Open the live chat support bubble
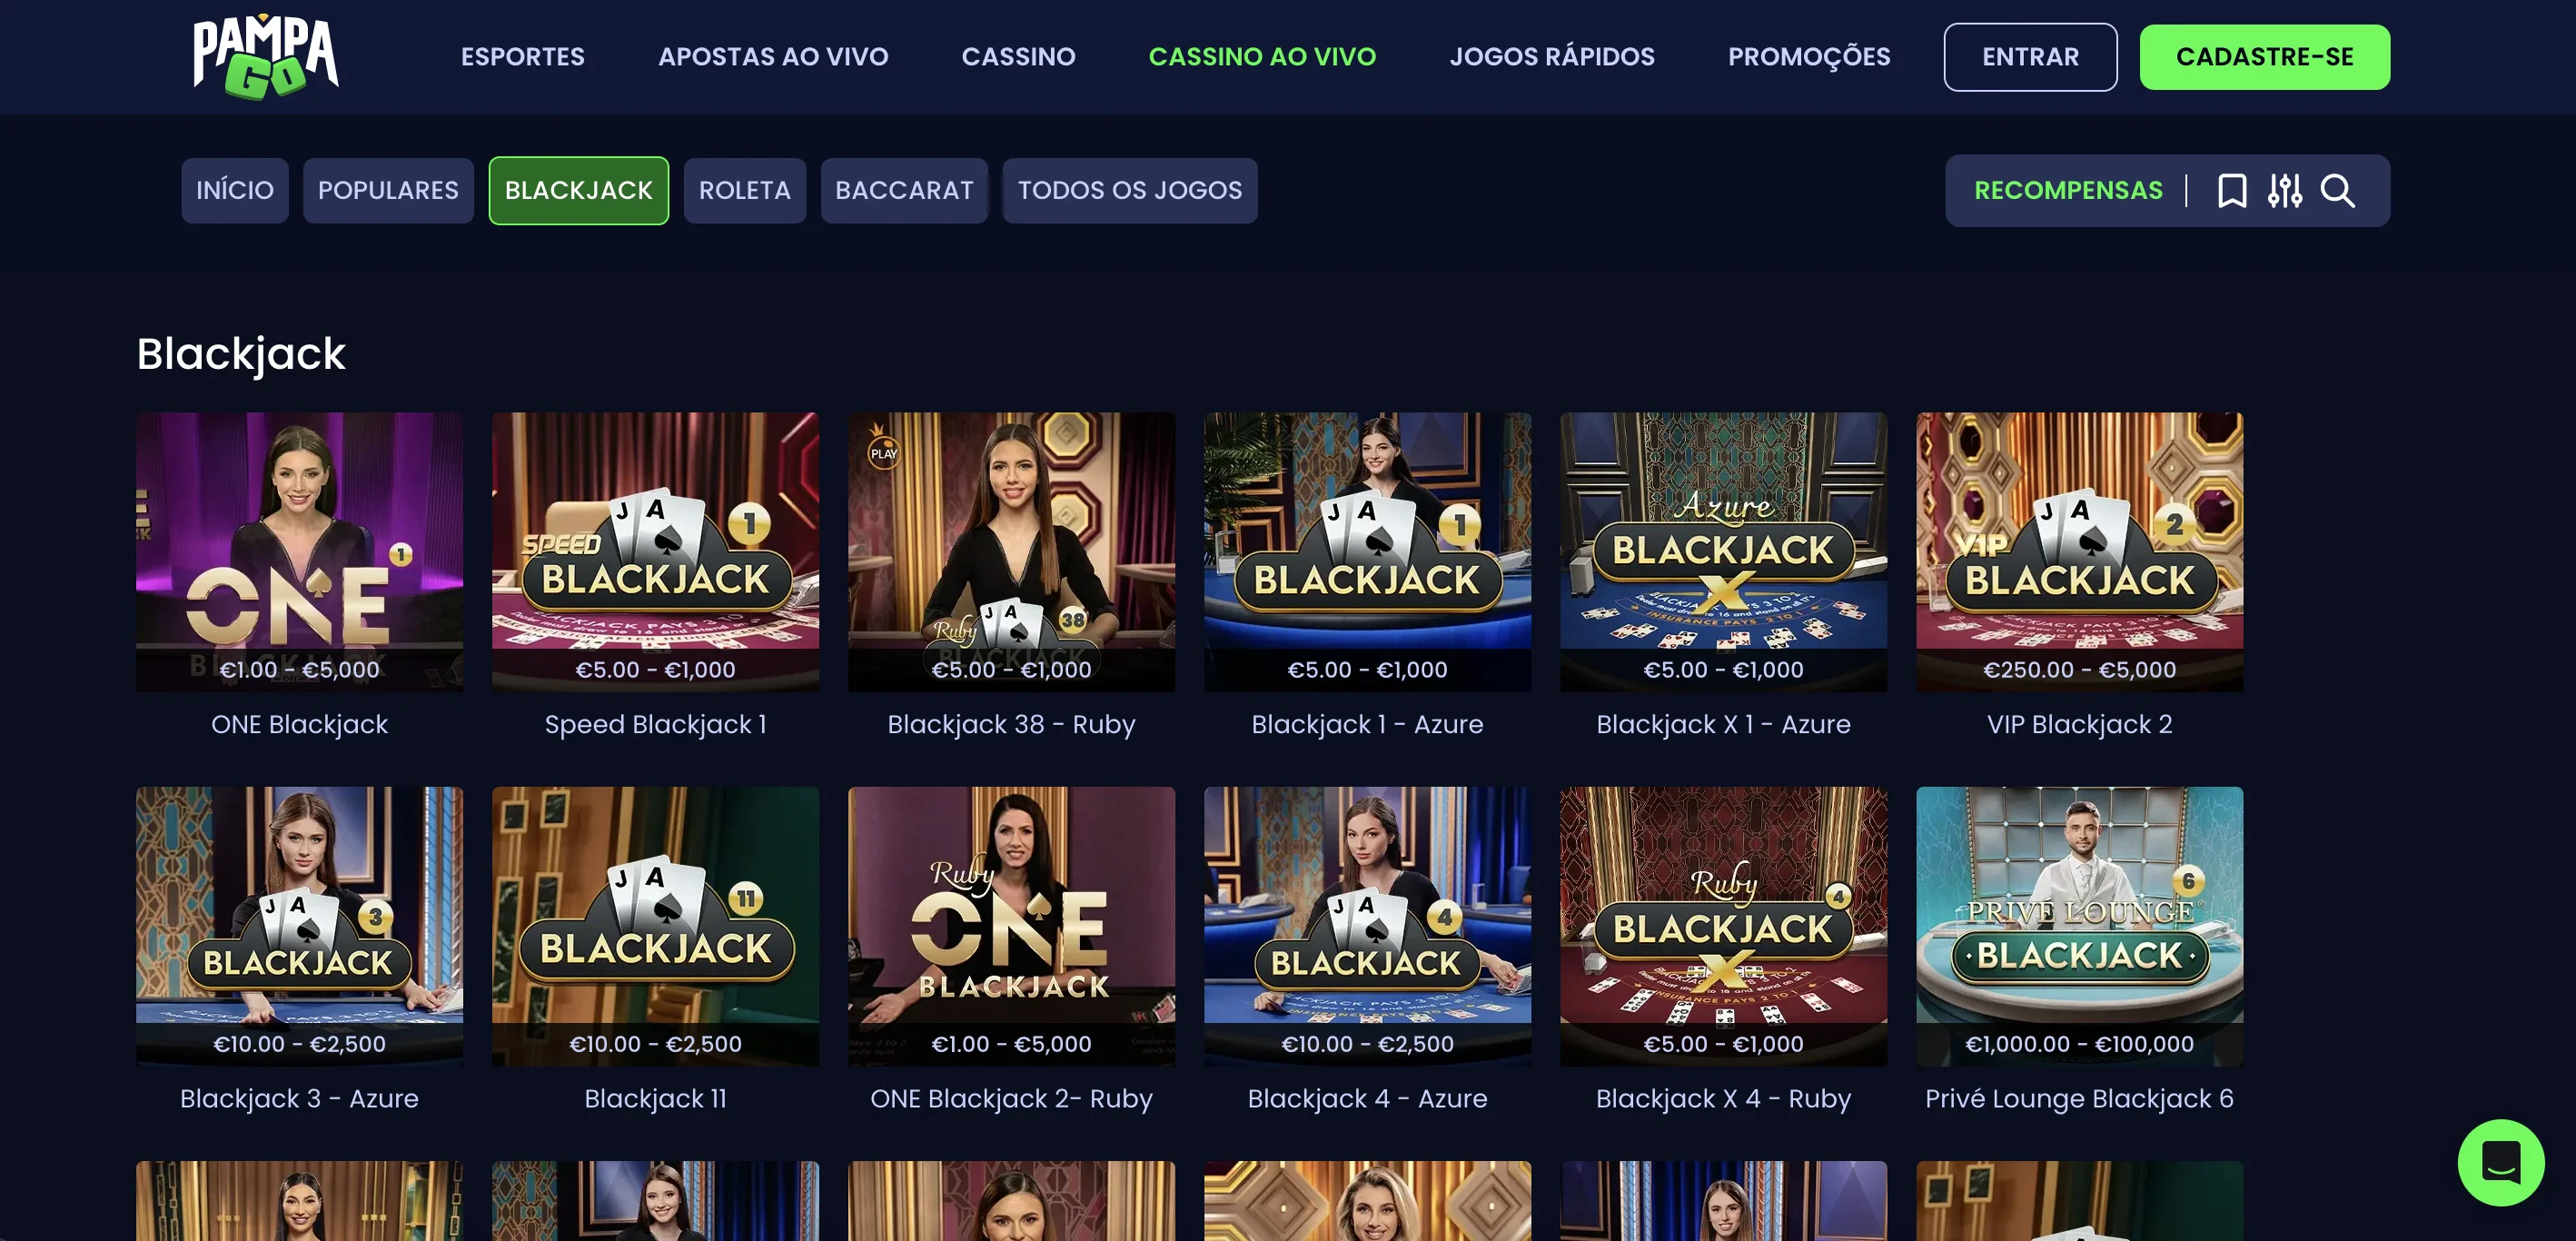Image resolution: width=2576 pixels, height=1241 pixels. click(x=2500, y=1162)
